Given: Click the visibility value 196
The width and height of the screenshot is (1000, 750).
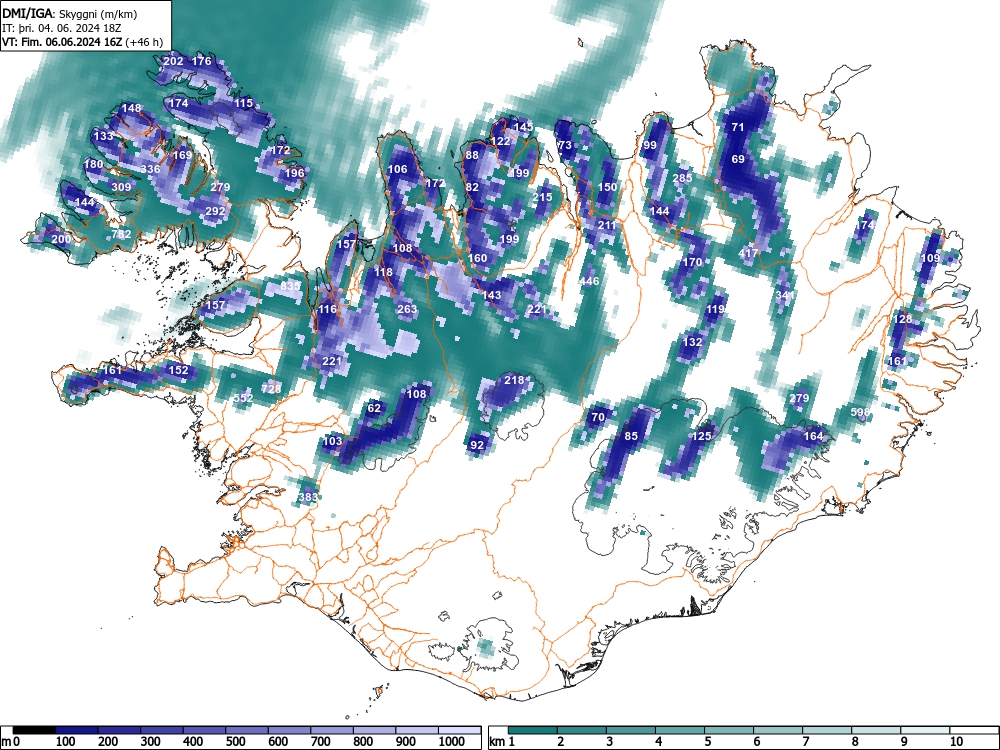Looking at the screenshot, I should click(295, 173).
